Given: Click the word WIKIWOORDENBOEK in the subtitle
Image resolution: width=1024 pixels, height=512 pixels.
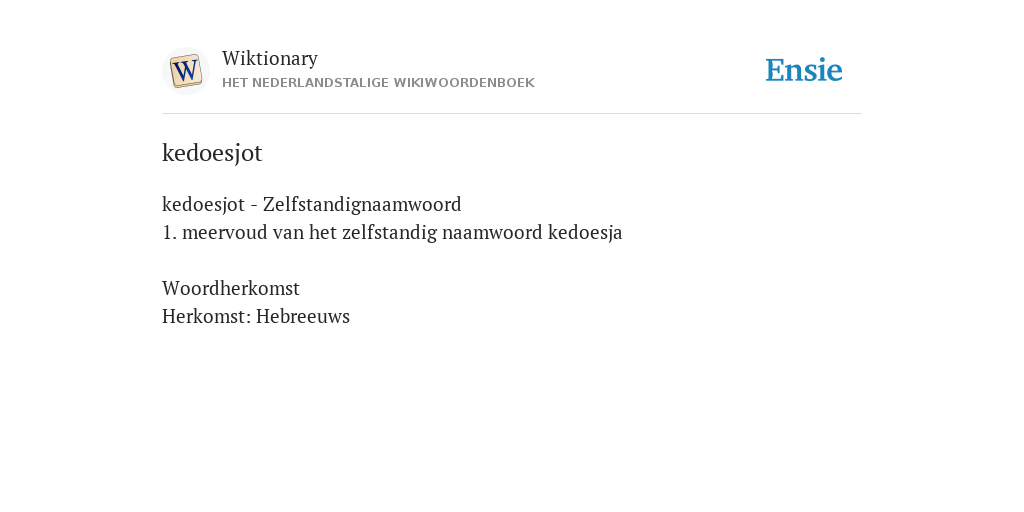Looking at the screenshot, I should (464, 83).
